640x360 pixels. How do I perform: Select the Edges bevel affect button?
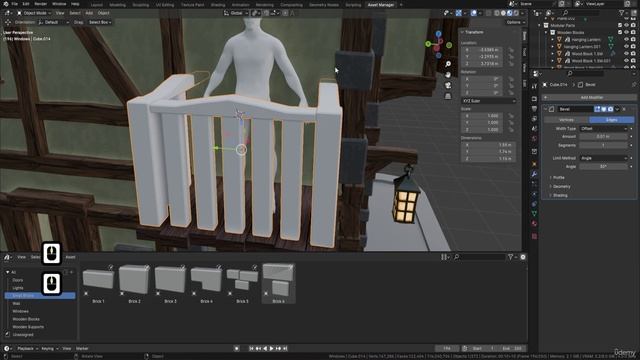[x=611, y=120]
